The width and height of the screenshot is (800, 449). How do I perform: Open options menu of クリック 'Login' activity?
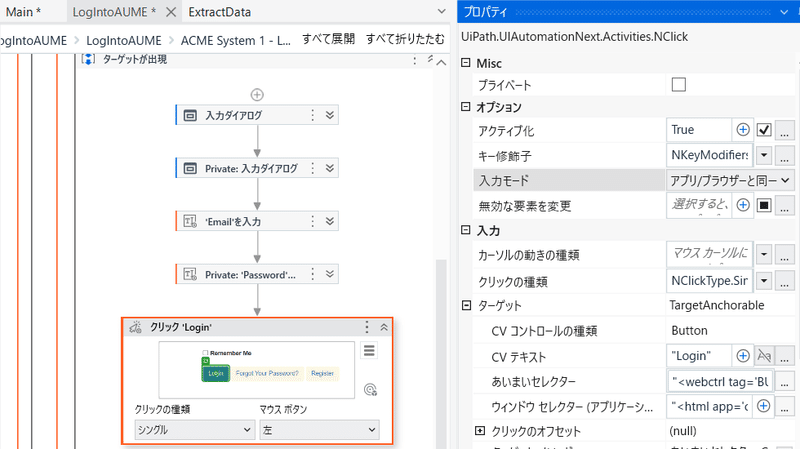pyautogui.click(x=367, y=327)
